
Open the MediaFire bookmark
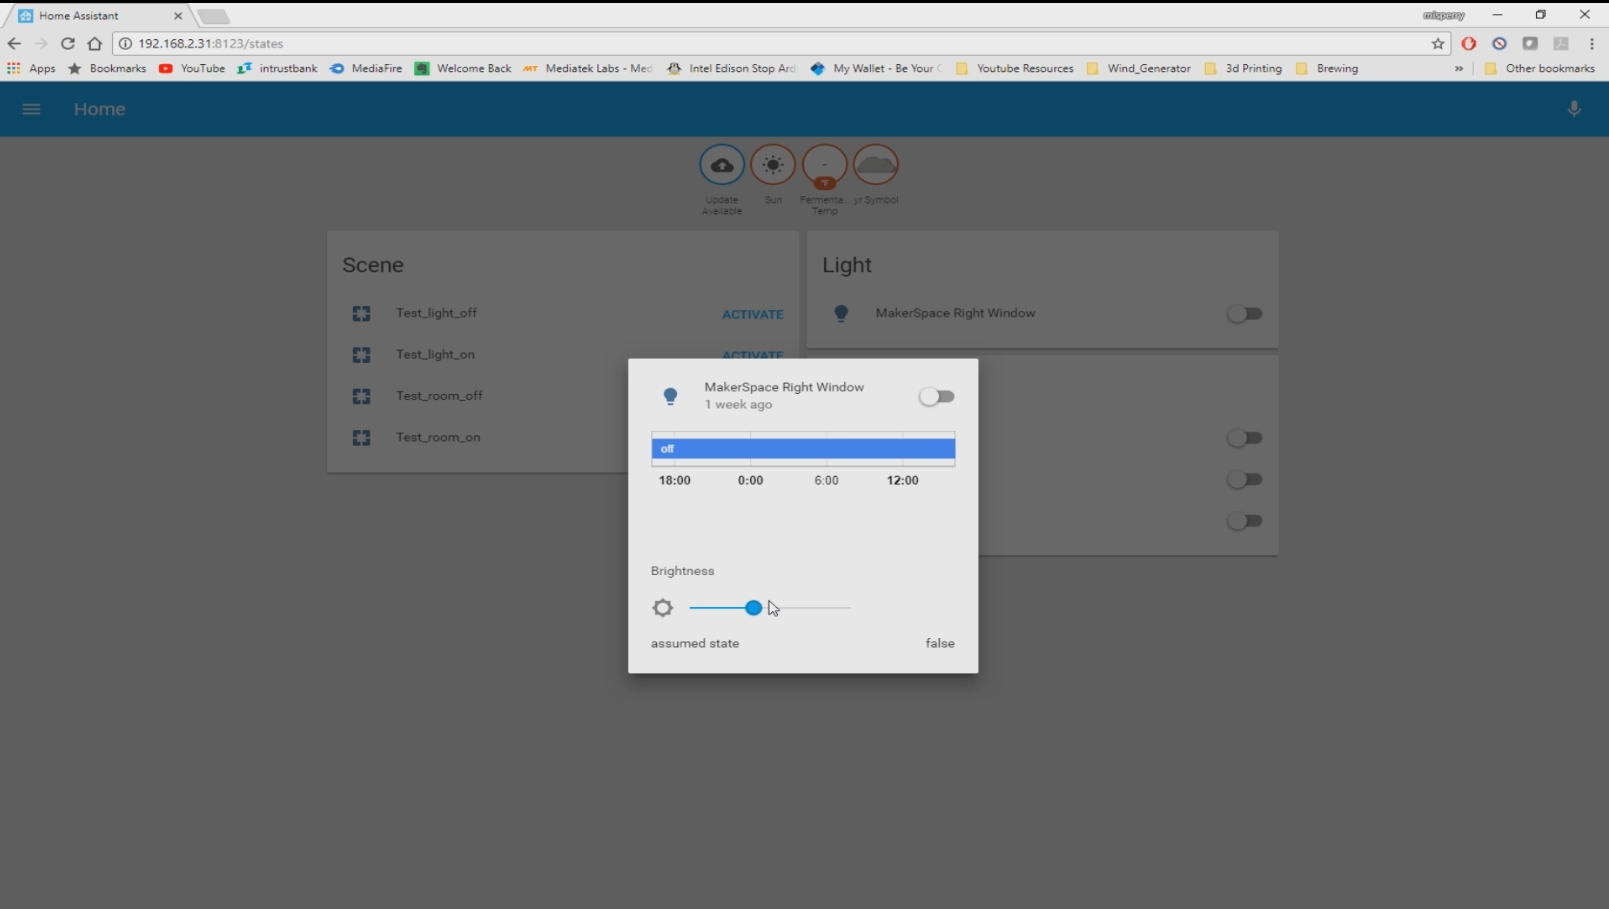click(x=366, y=69)
